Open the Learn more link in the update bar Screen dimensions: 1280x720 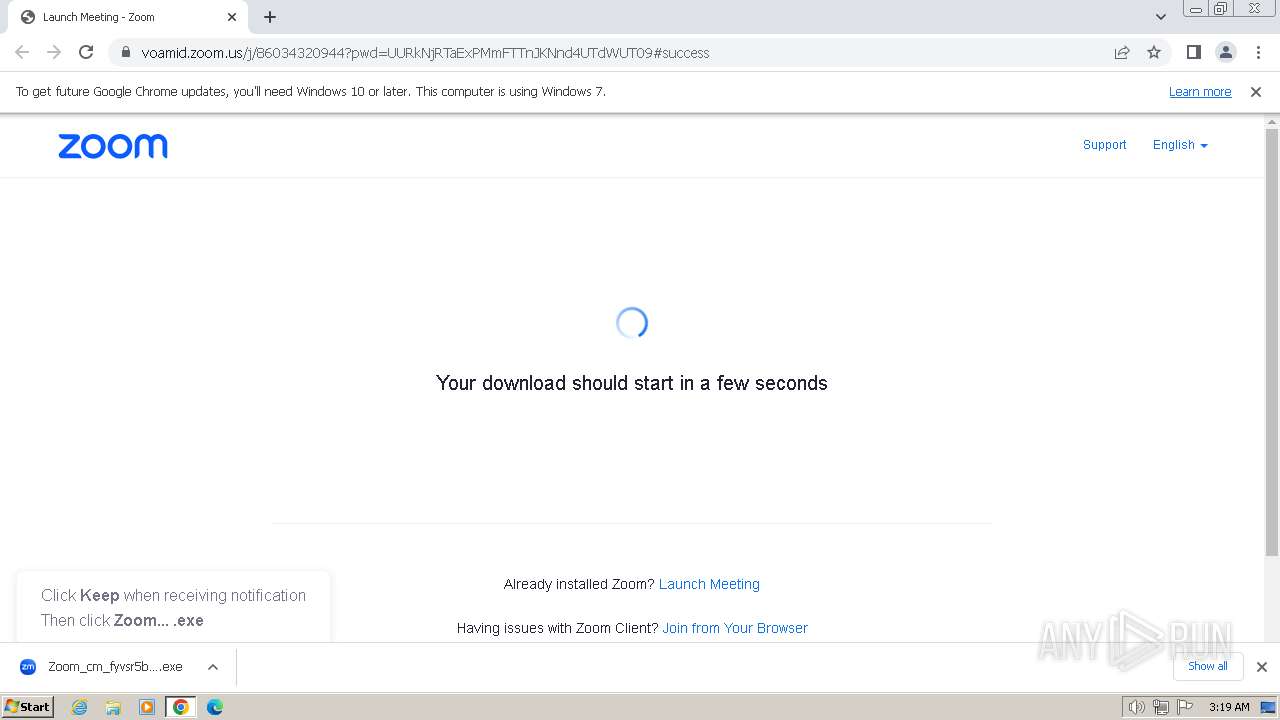point(1200,92)
